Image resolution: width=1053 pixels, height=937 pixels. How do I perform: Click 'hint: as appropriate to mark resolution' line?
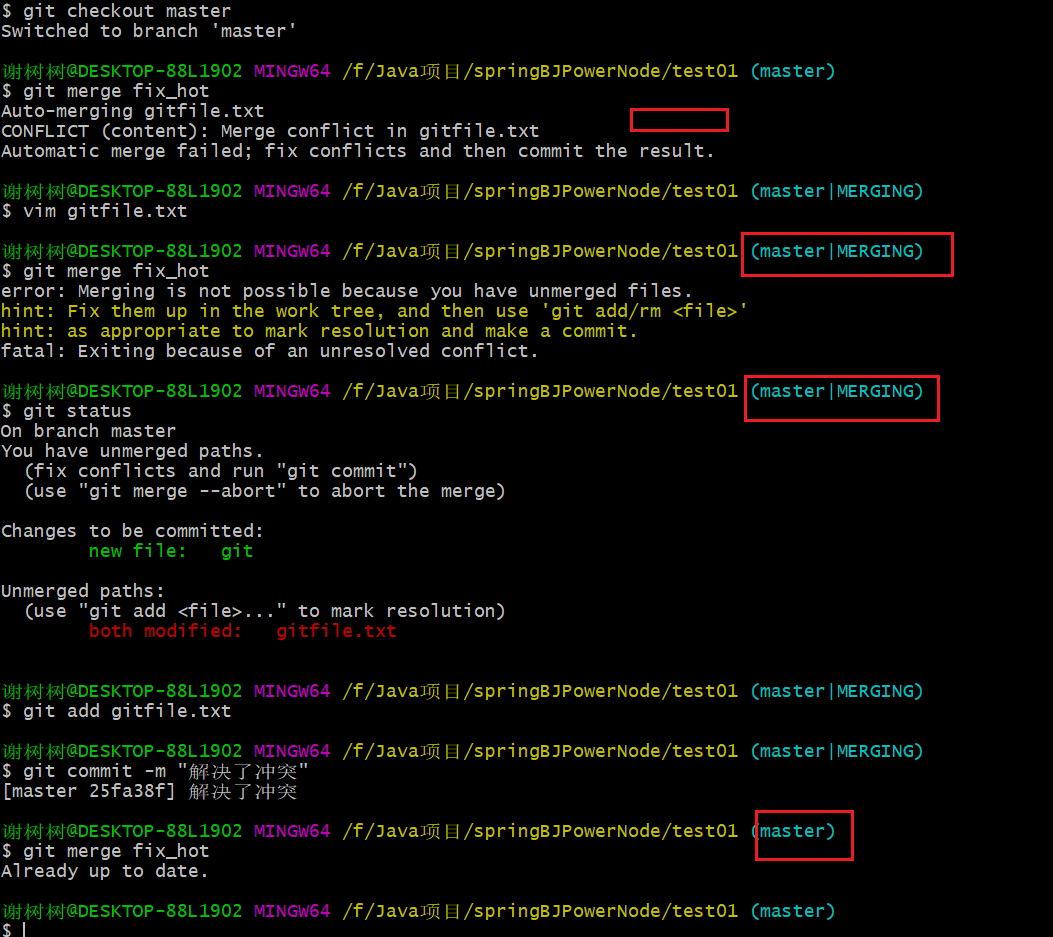pyautogui.click(x=319, y=331)
